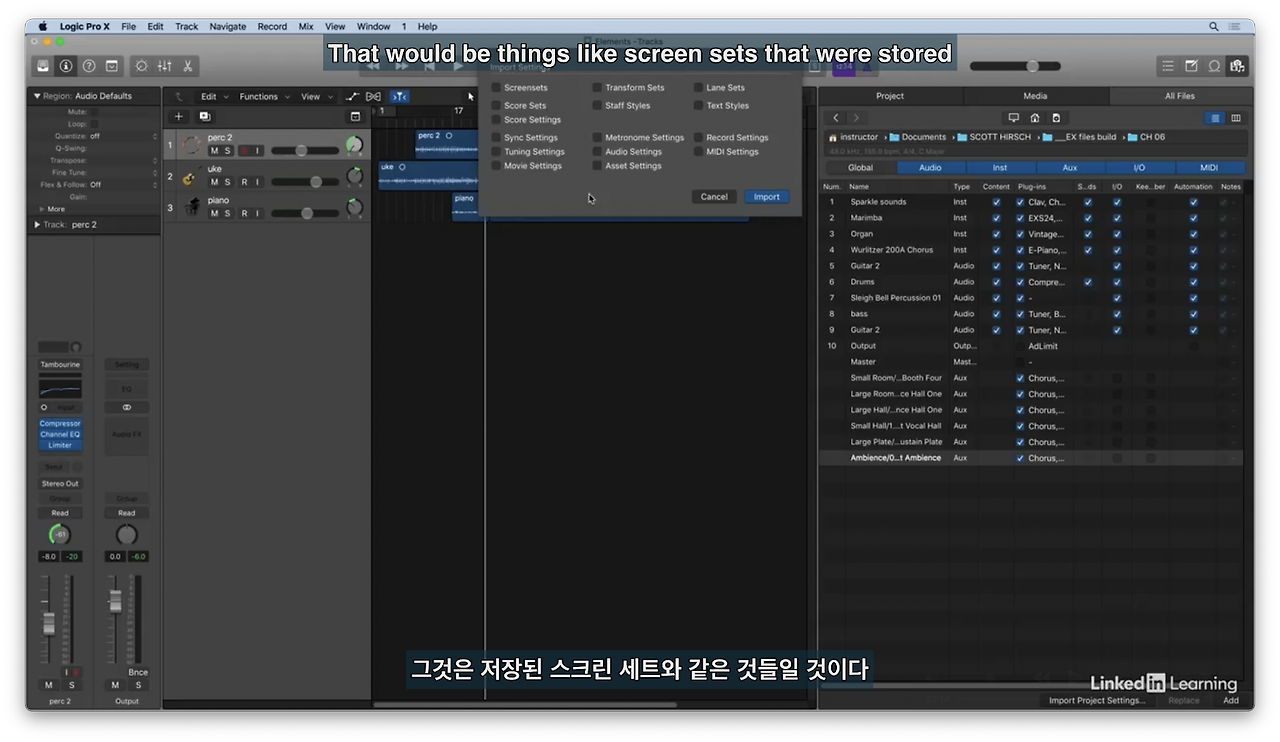Viewport: 1280px width, 742px height.
Task: Open the Loop Browser icon
Action: coord(1214,66)
